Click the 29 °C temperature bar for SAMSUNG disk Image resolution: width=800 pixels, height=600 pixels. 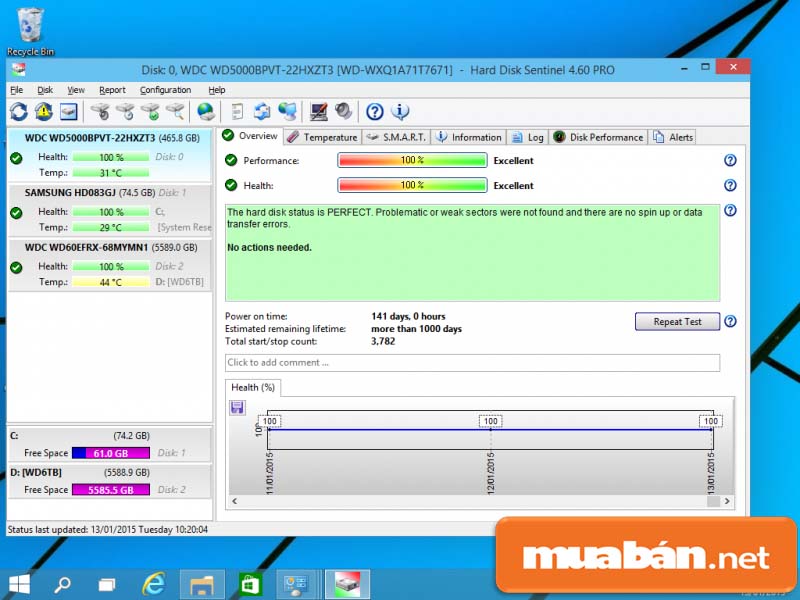pos(111,228)
